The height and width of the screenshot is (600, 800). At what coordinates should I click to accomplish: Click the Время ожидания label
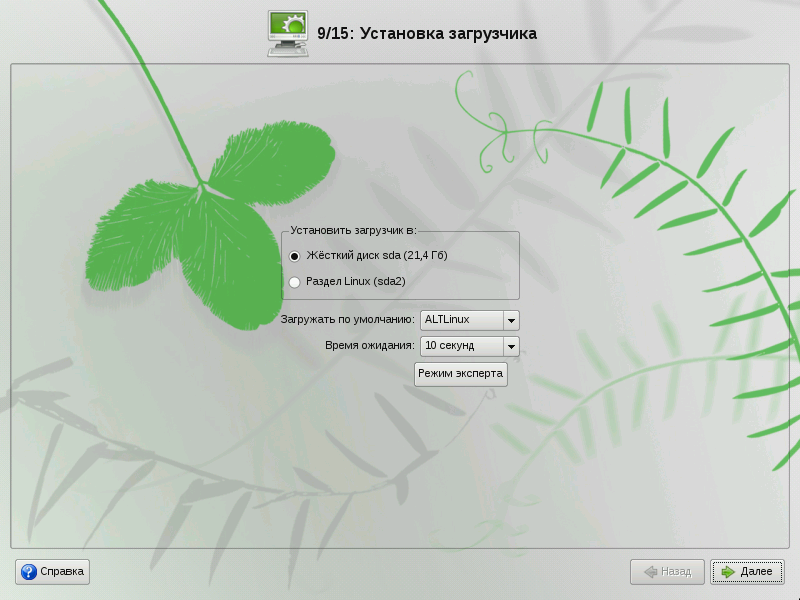pos(370,346)
